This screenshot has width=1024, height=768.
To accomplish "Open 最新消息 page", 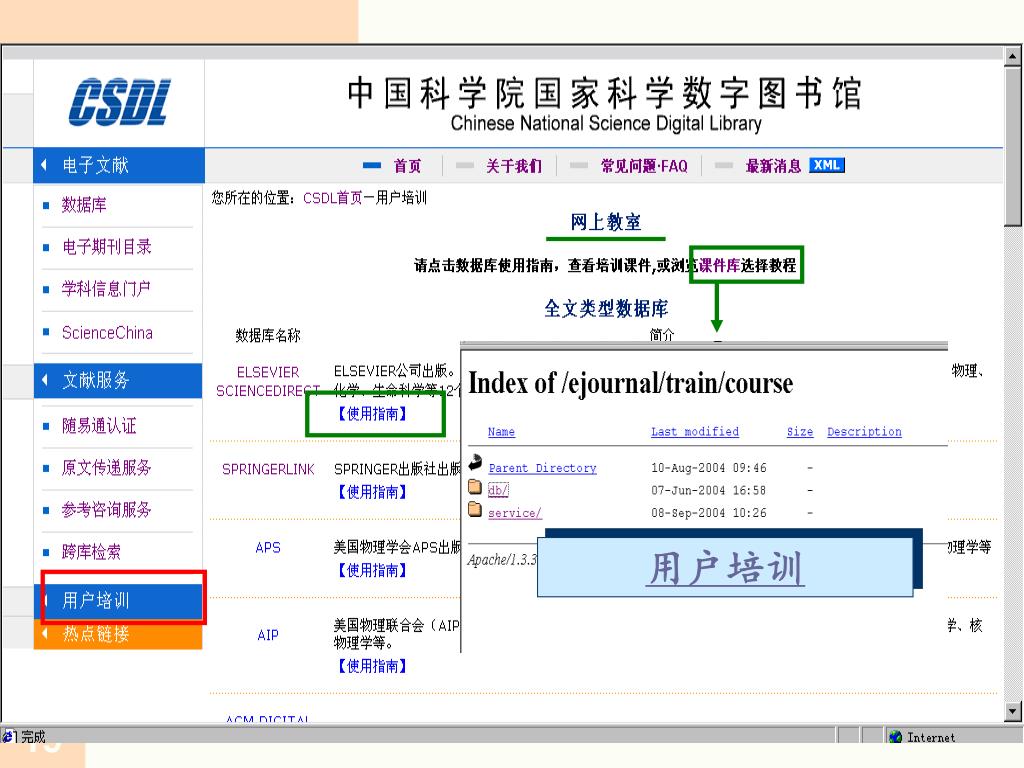I will tap(773, 166).
